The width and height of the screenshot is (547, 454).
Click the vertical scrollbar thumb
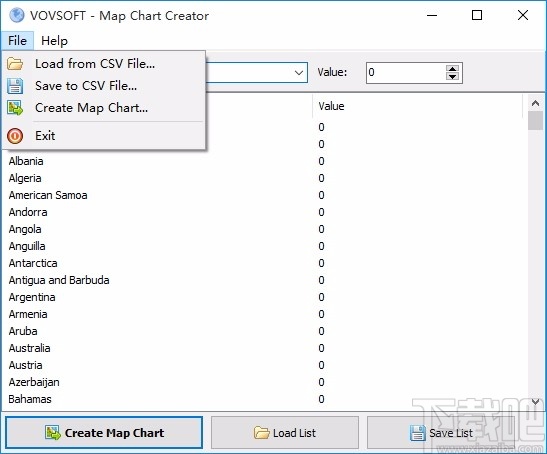pyautogui.click(x=535, y=120)
